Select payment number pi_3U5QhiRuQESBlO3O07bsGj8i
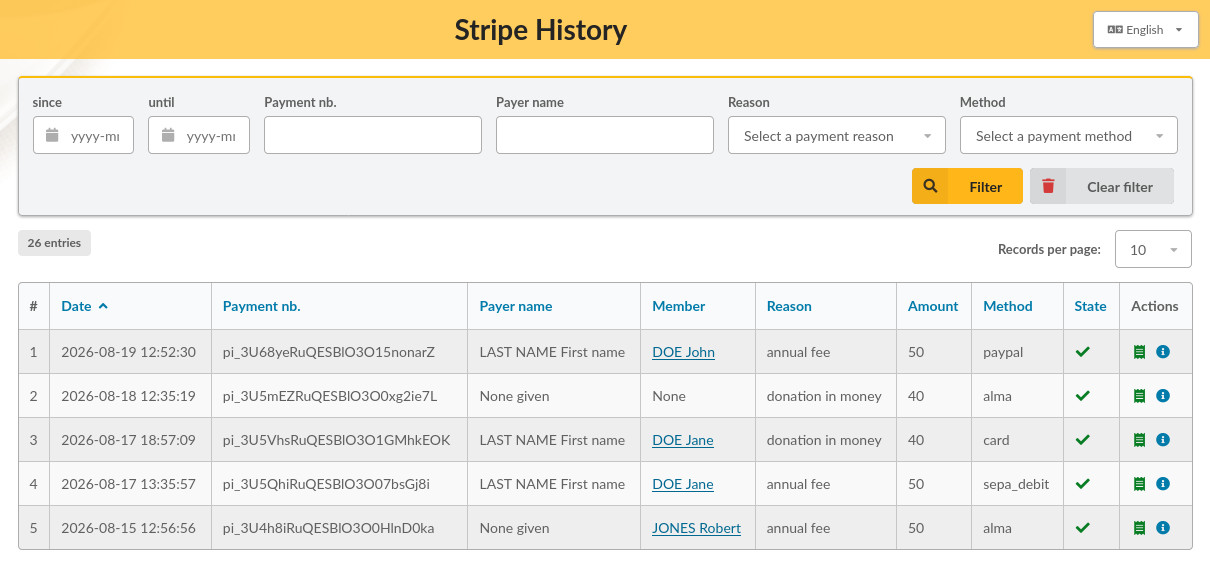This screenshot has width=1210, height=564. click(326, 484)
